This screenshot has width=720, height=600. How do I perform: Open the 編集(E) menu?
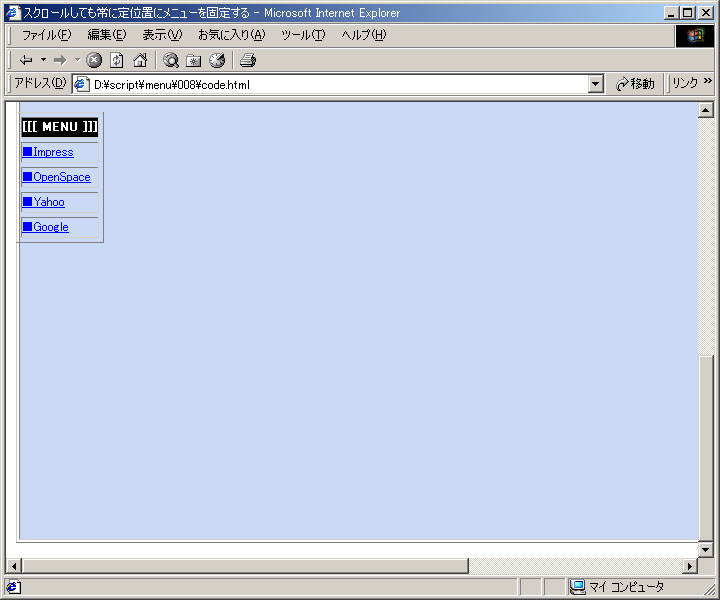pyautogui.click(x=107, y=35)
